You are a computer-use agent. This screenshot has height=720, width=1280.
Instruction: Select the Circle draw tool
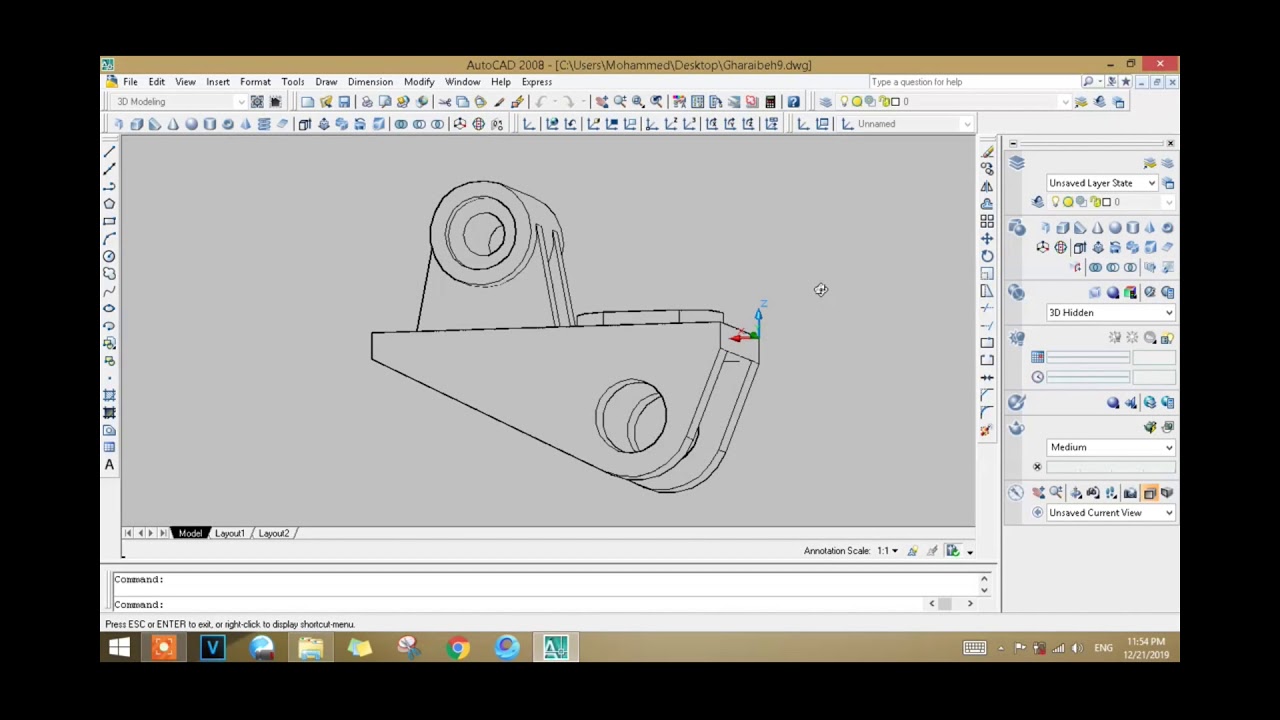pos(109,256)
